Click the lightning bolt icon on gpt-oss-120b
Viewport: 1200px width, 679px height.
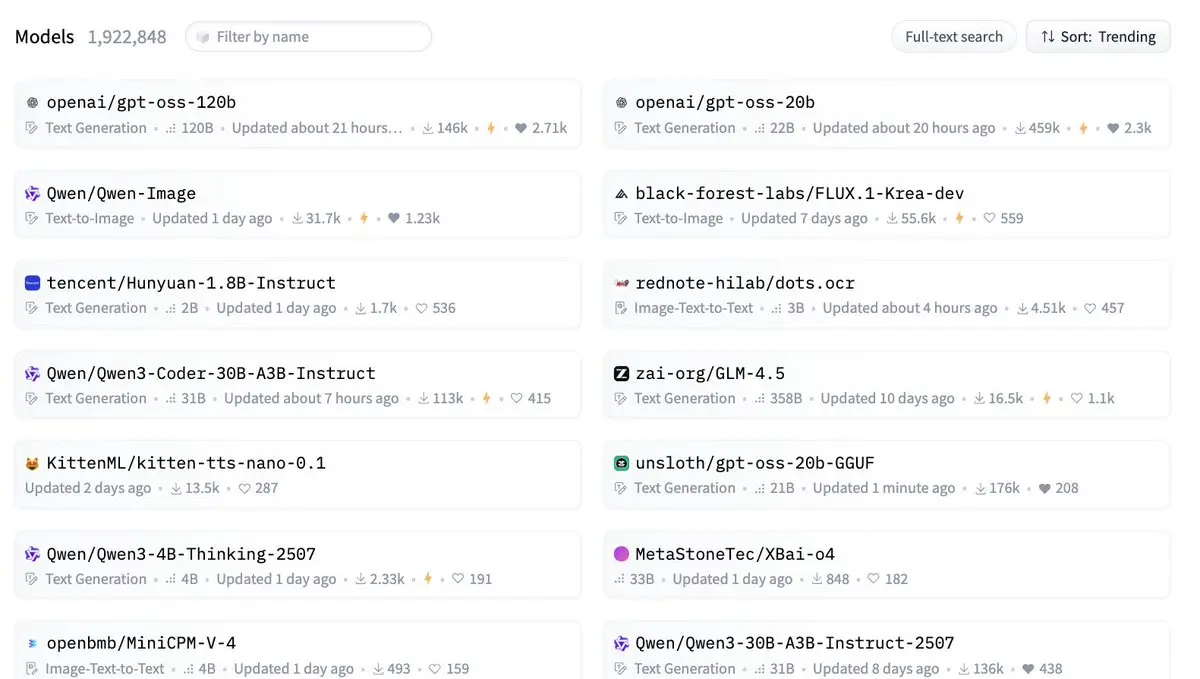click(x=491, y=128)
